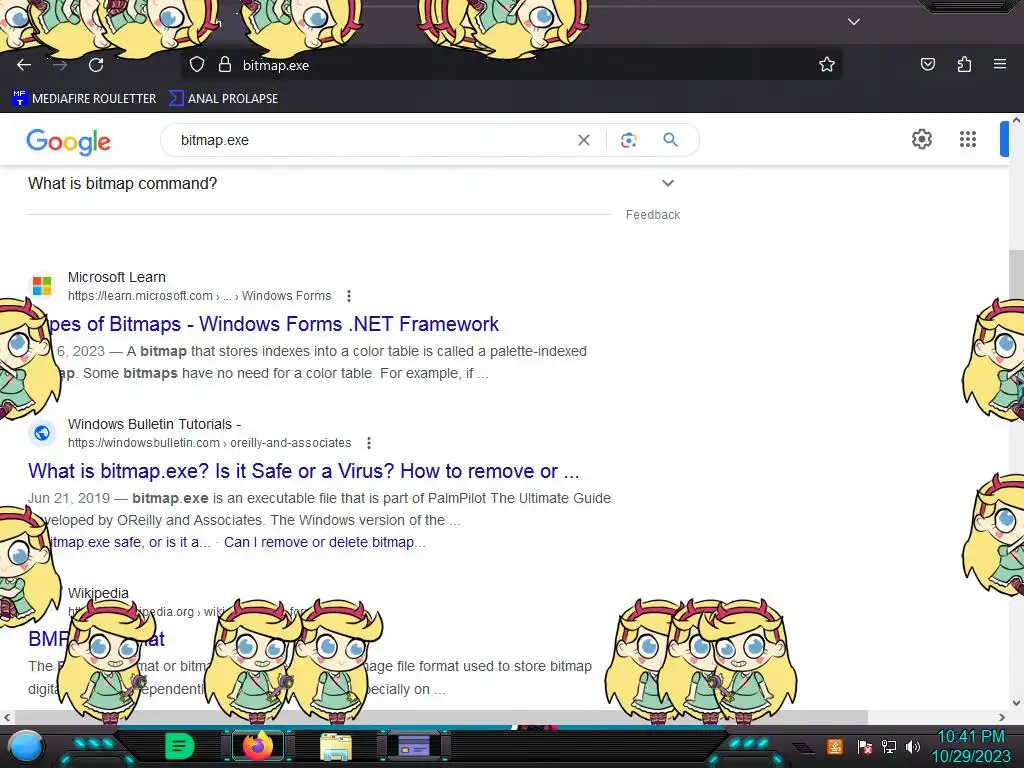Viewport: 1024px width, 768px height.
Task: Open the purple window app in the taskbar
Action: 414,746
